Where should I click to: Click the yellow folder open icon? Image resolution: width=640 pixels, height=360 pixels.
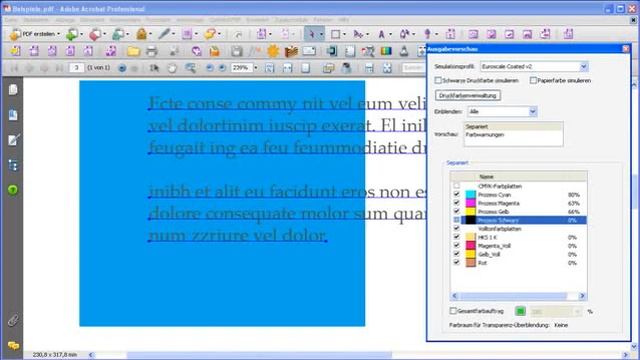(133, 51)
